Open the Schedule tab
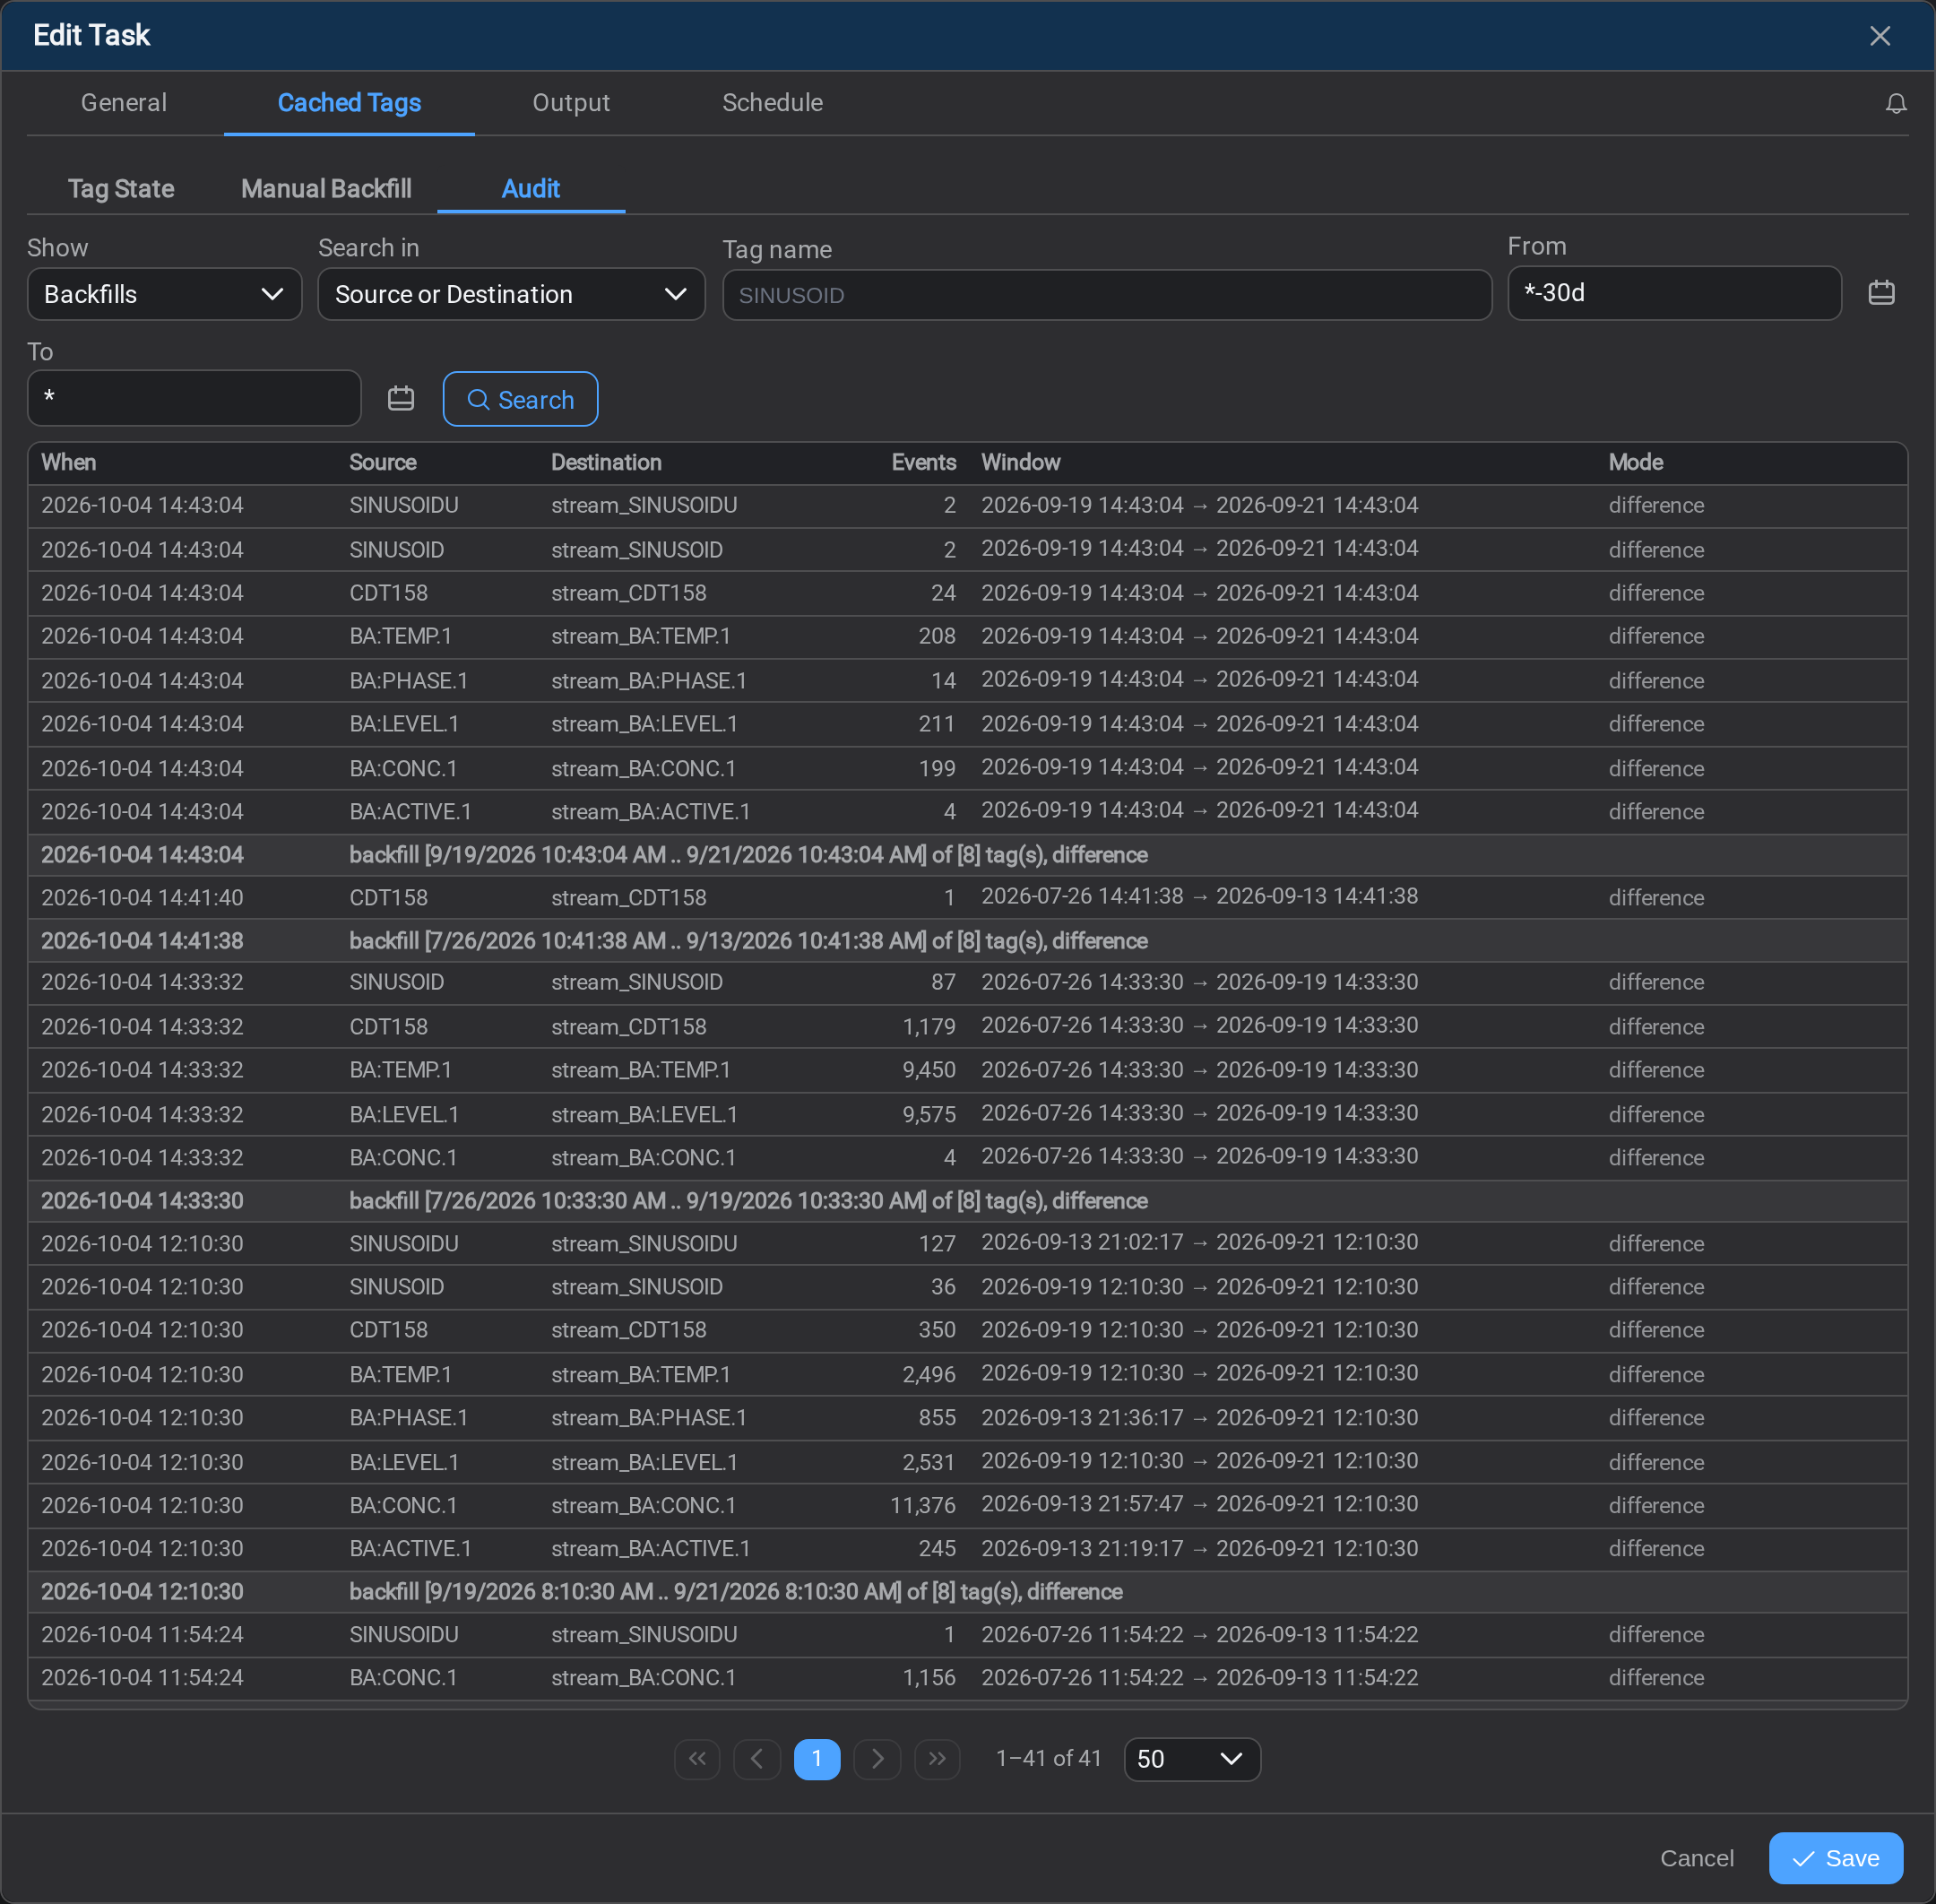 tap(772, 103)
